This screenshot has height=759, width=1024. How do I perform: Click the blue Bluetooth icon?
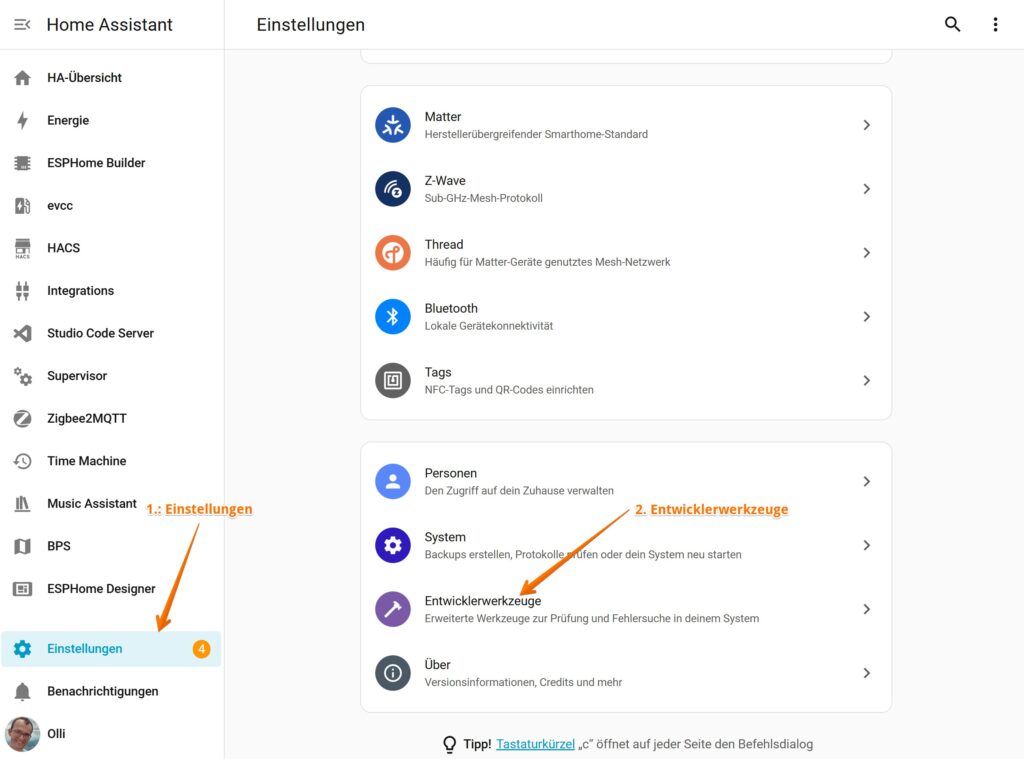393,317
